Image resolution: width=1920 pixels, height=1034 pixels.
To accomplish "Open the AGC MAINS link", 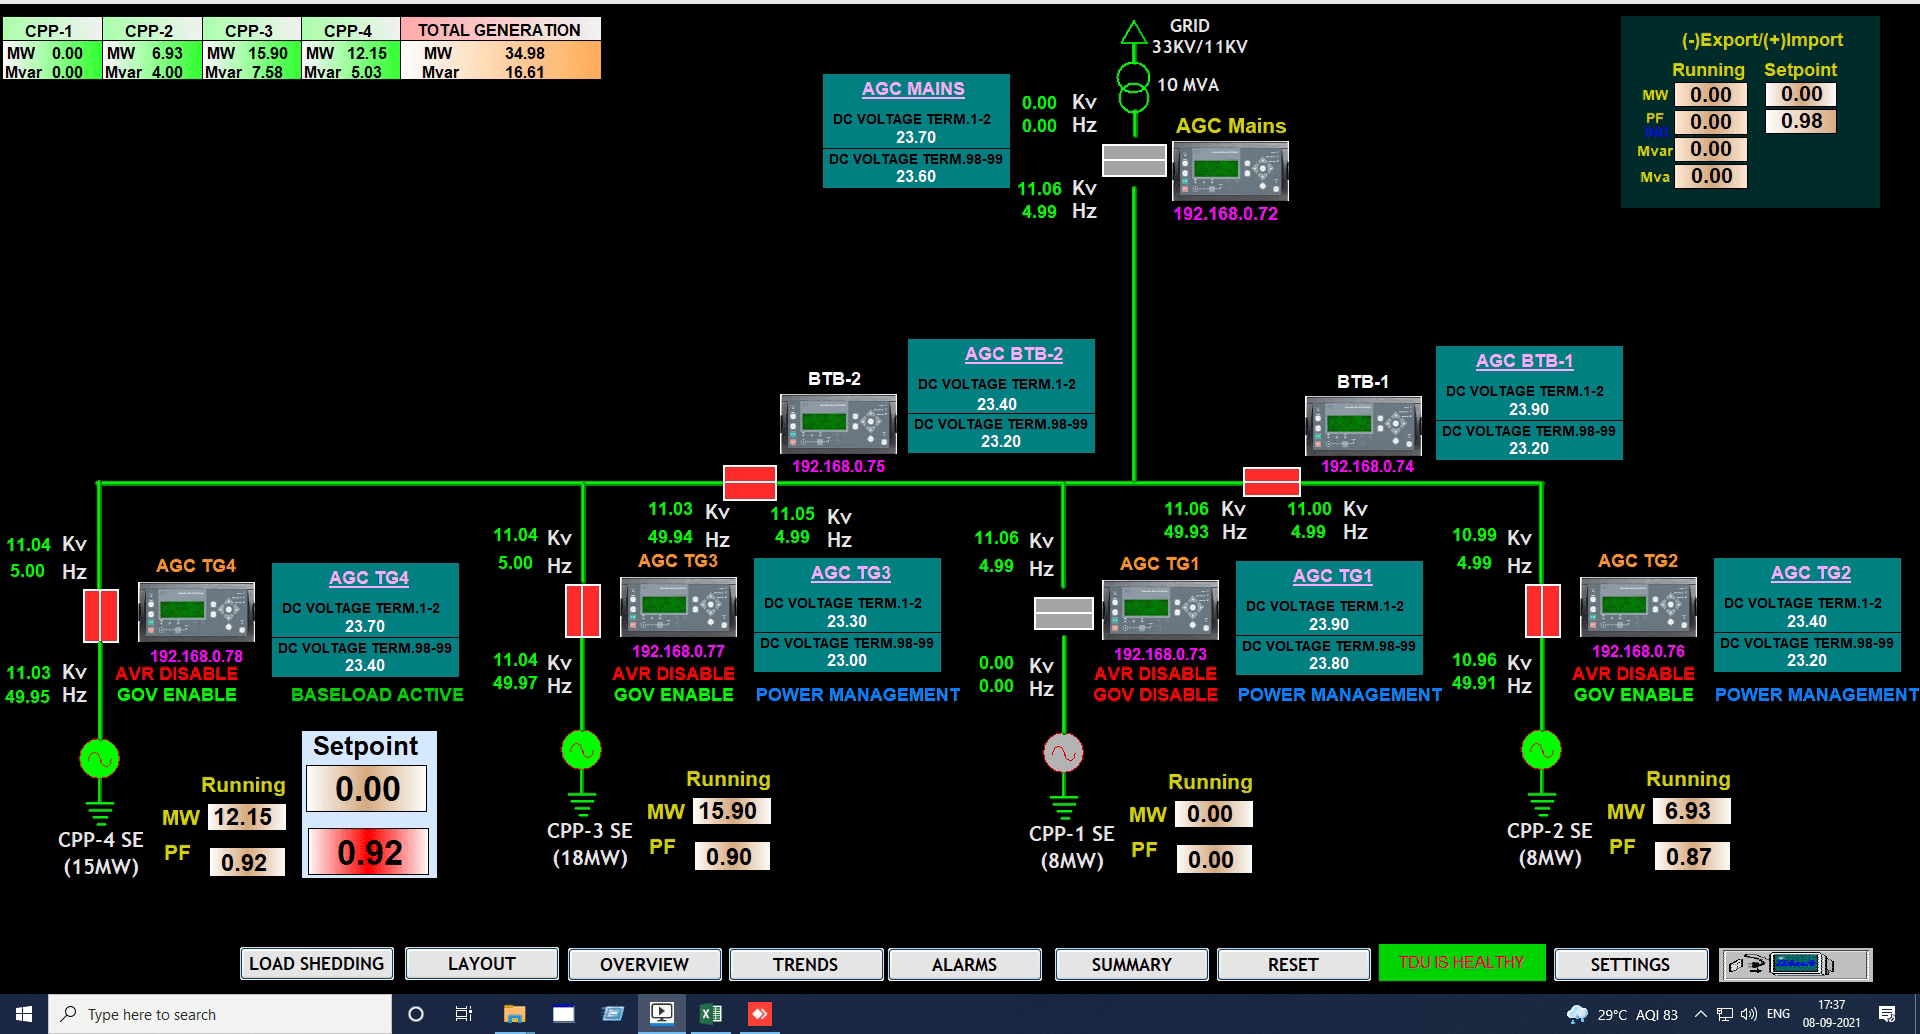I will tap(913, 89).
